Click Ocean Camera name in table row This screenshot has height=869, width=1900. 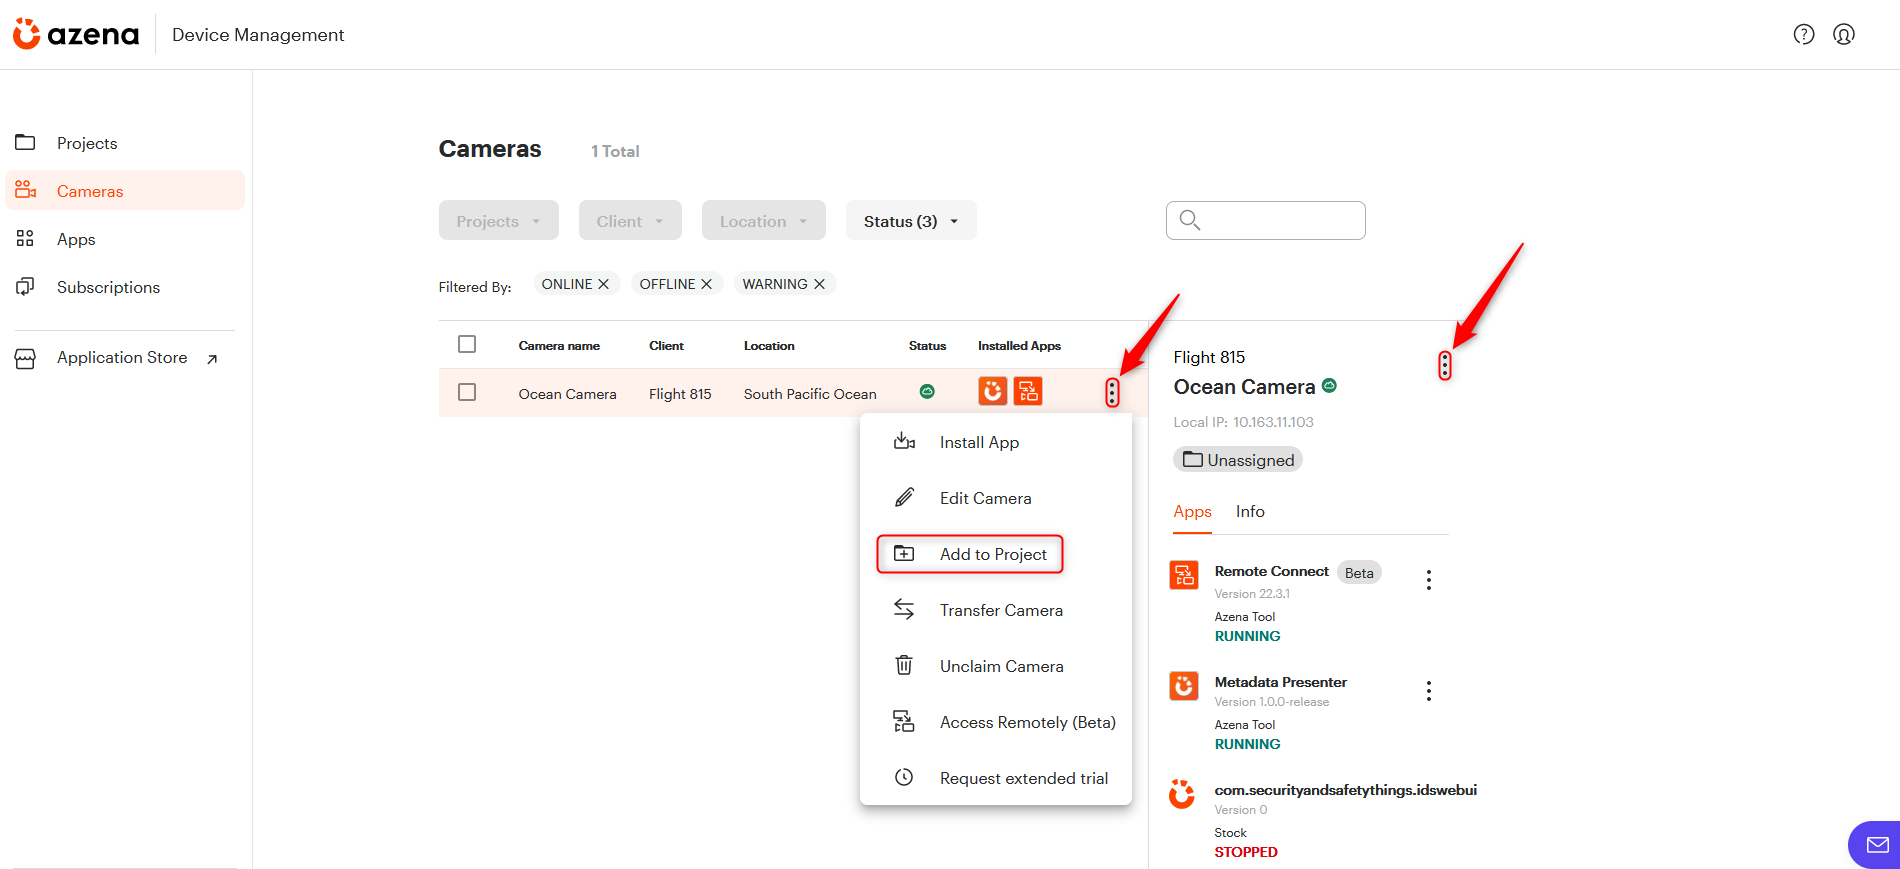[567, 394]
